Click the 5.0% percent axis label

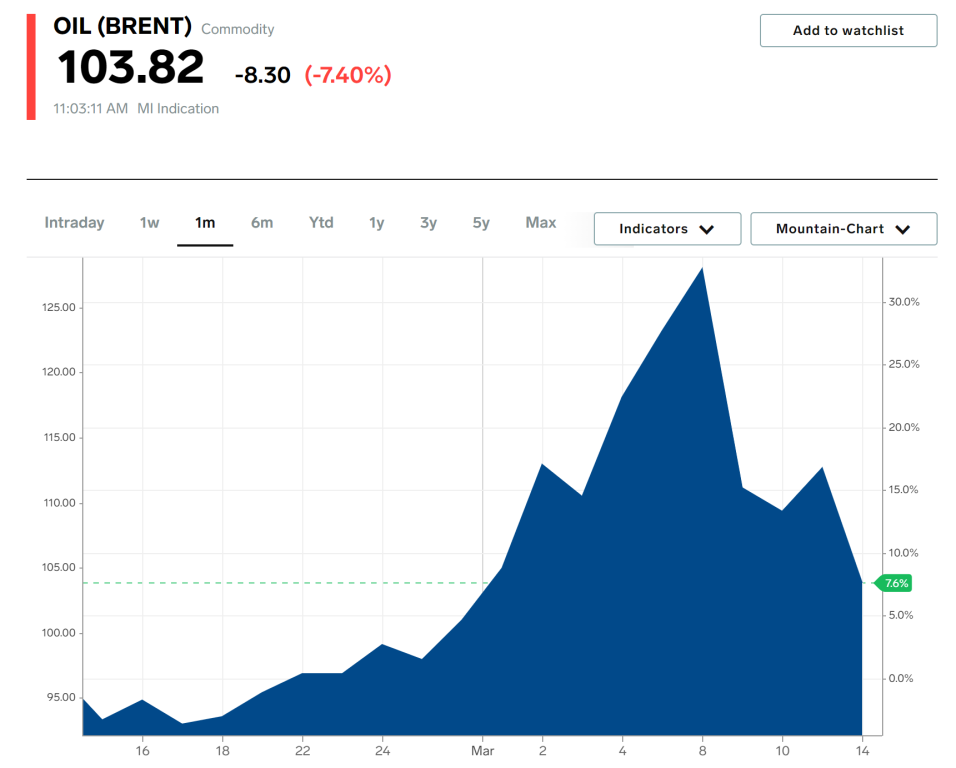(x=901, y=615)
